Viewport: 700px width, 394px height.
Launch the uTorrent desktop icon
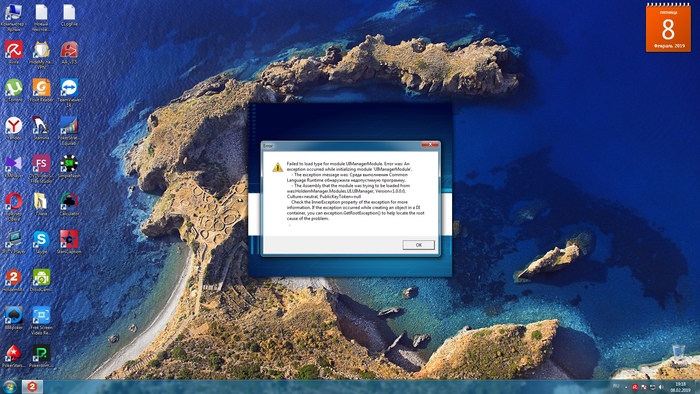[x=13, y=90]
